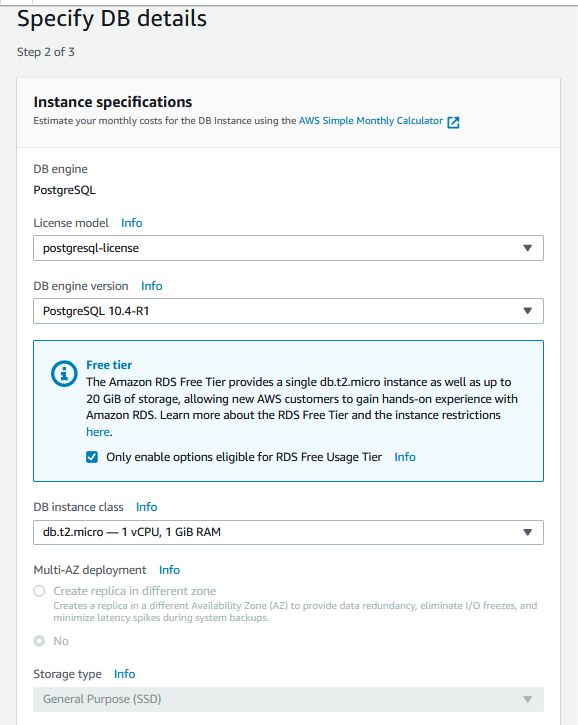Click Info next to DB instance class
578x725 pixels.
pos(147,507)
